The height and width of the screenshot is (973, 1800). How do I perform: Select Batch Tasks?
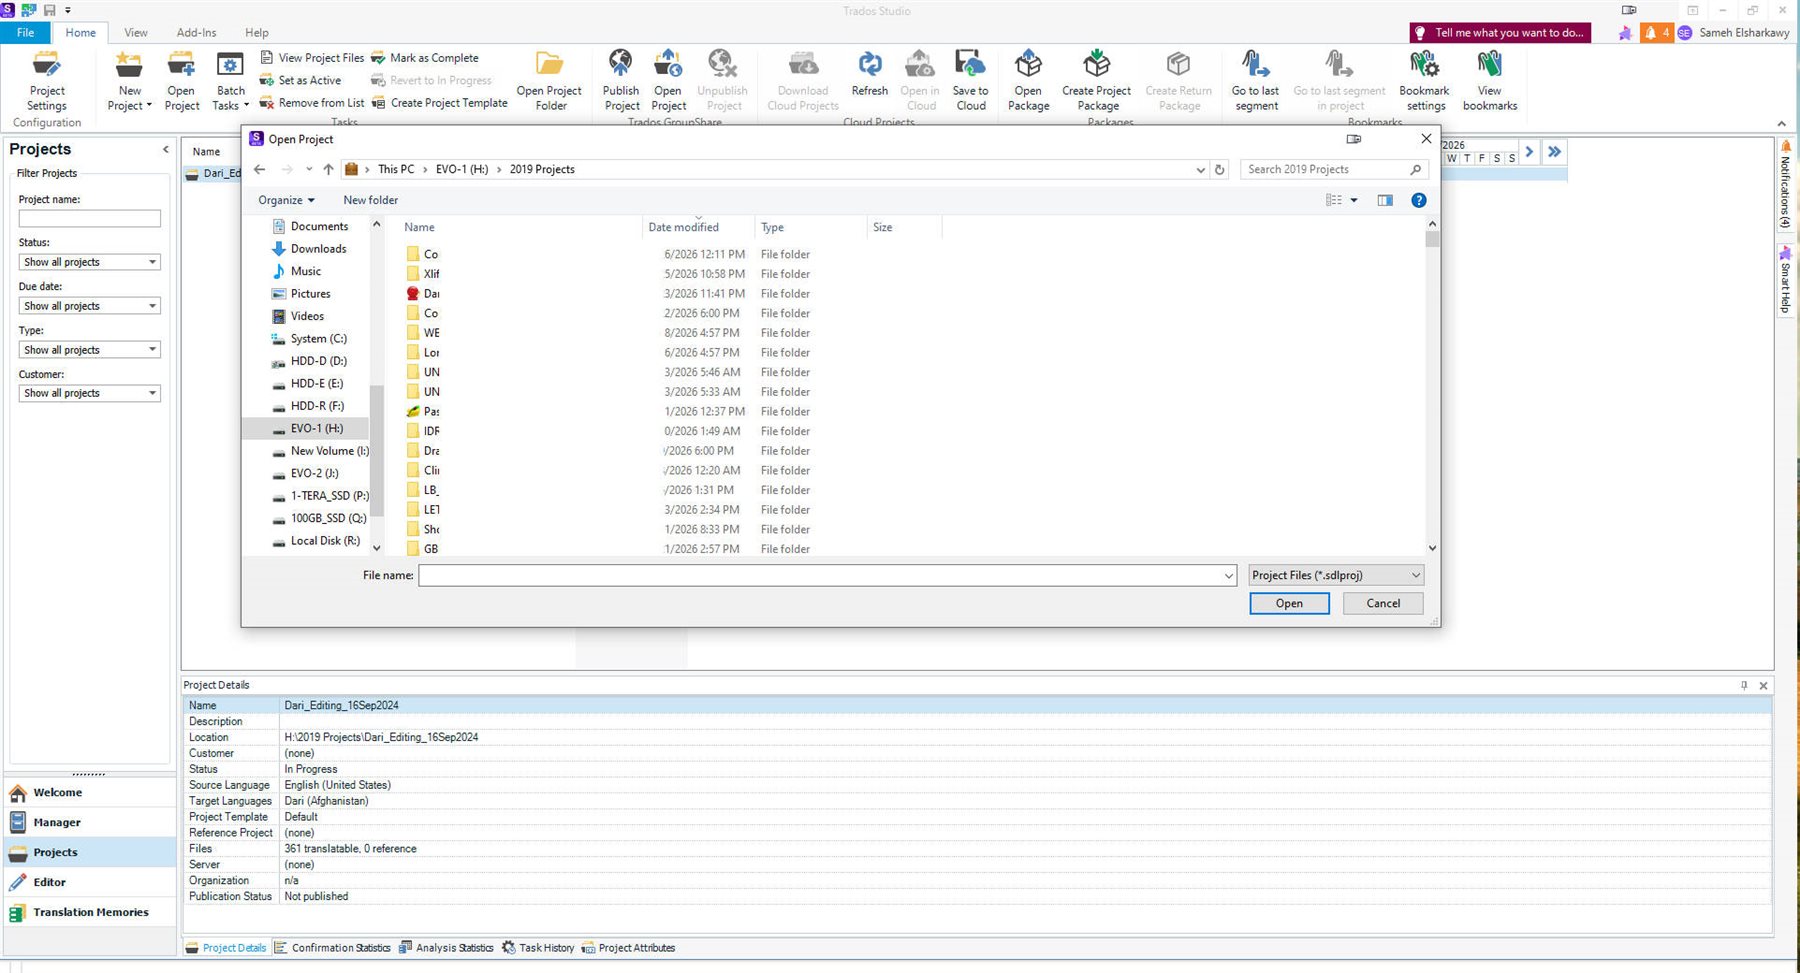pos(229,78)
